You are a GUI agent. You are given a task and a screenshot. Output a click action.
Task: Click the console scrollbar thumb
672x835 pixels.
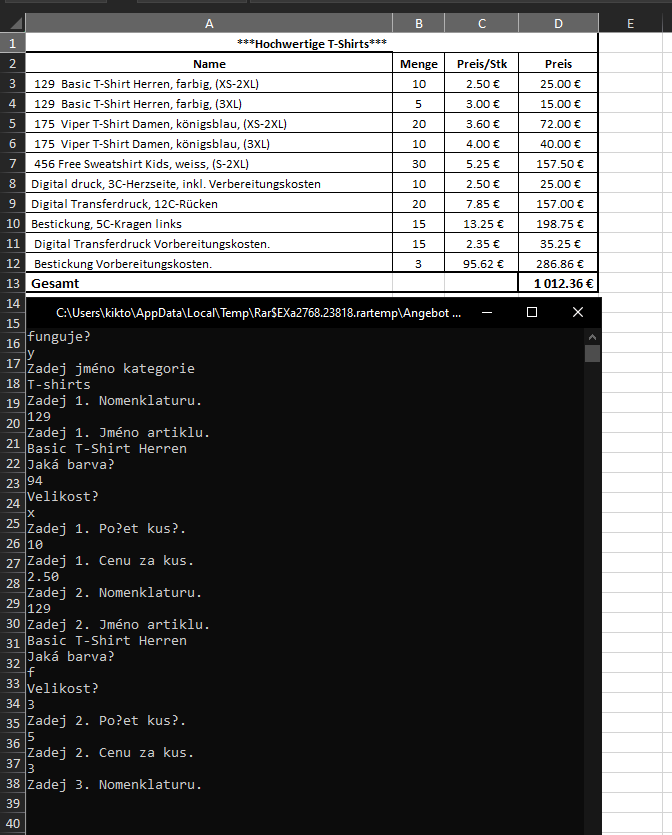point(592,354)
